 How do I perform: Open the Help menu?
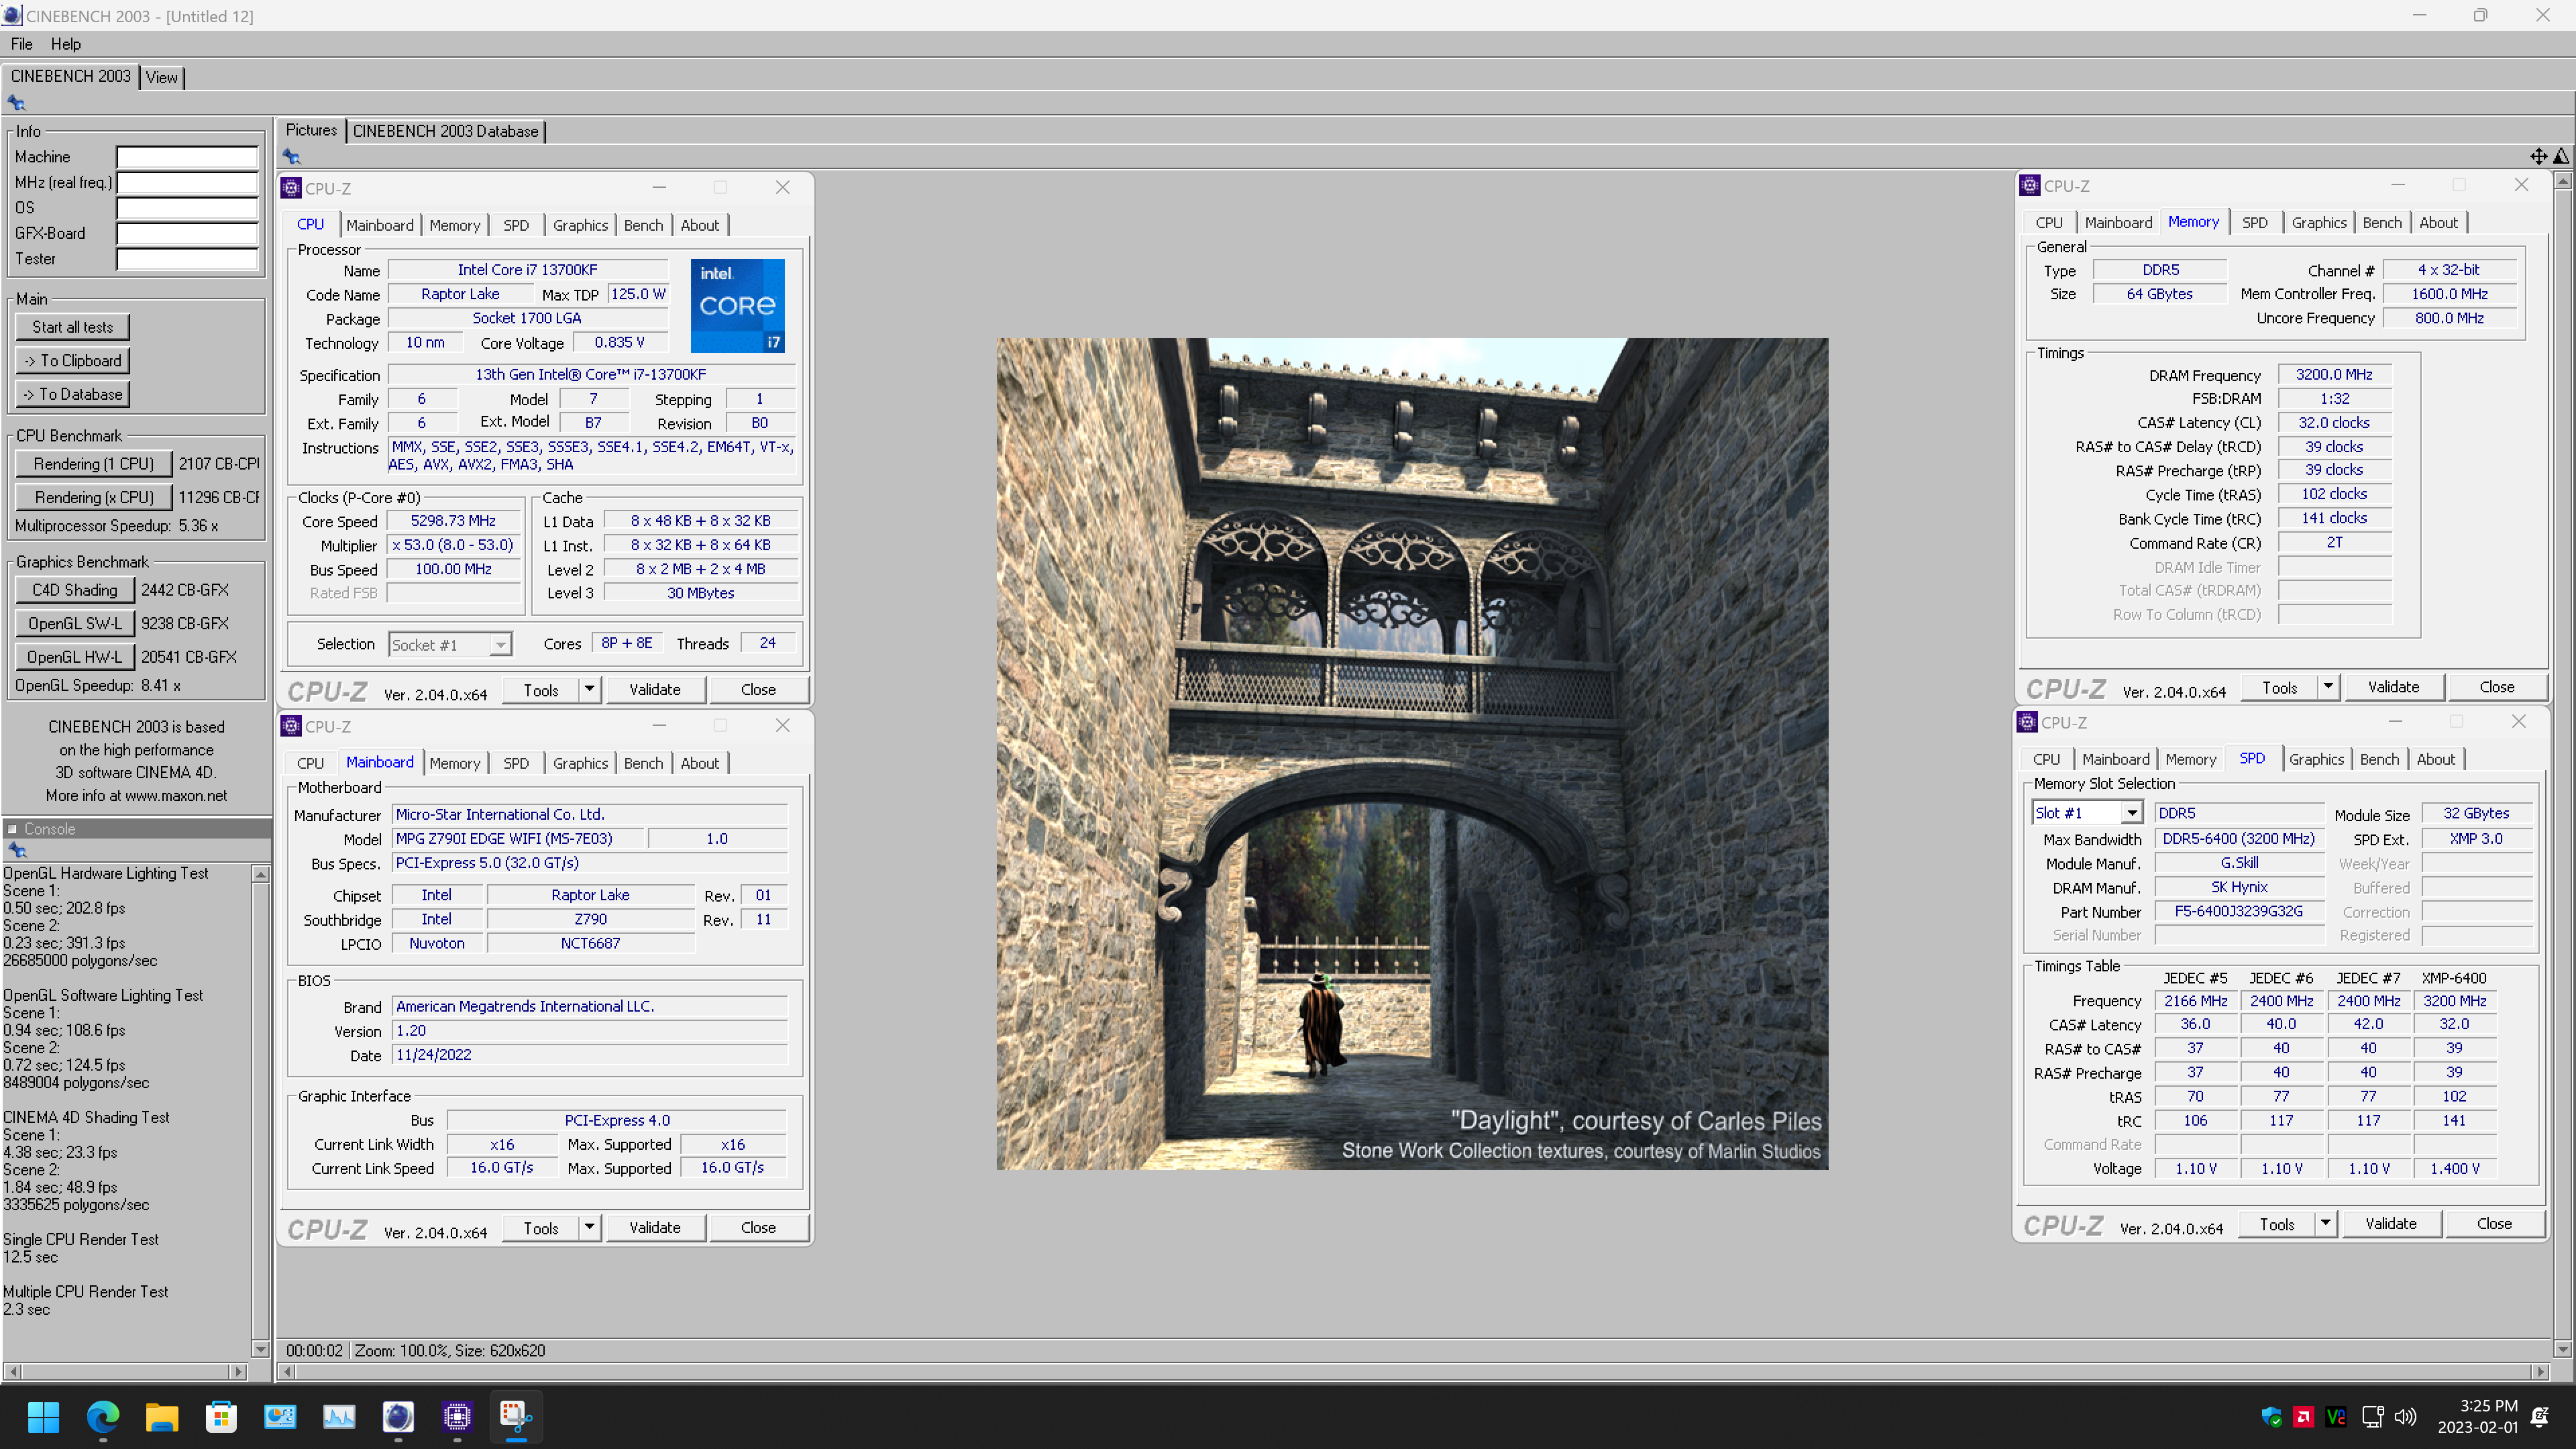(66, 44)
